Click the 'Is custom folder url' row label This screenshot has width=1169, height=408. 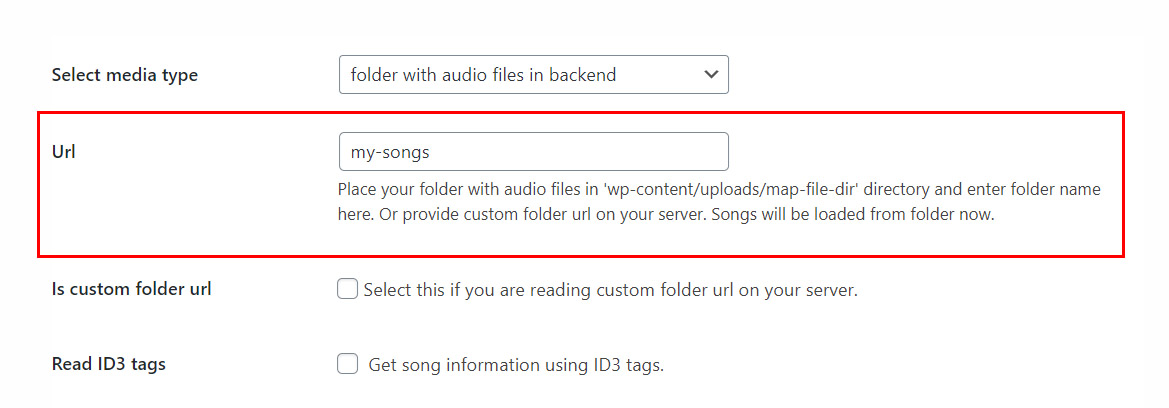(x=131, y=290)
